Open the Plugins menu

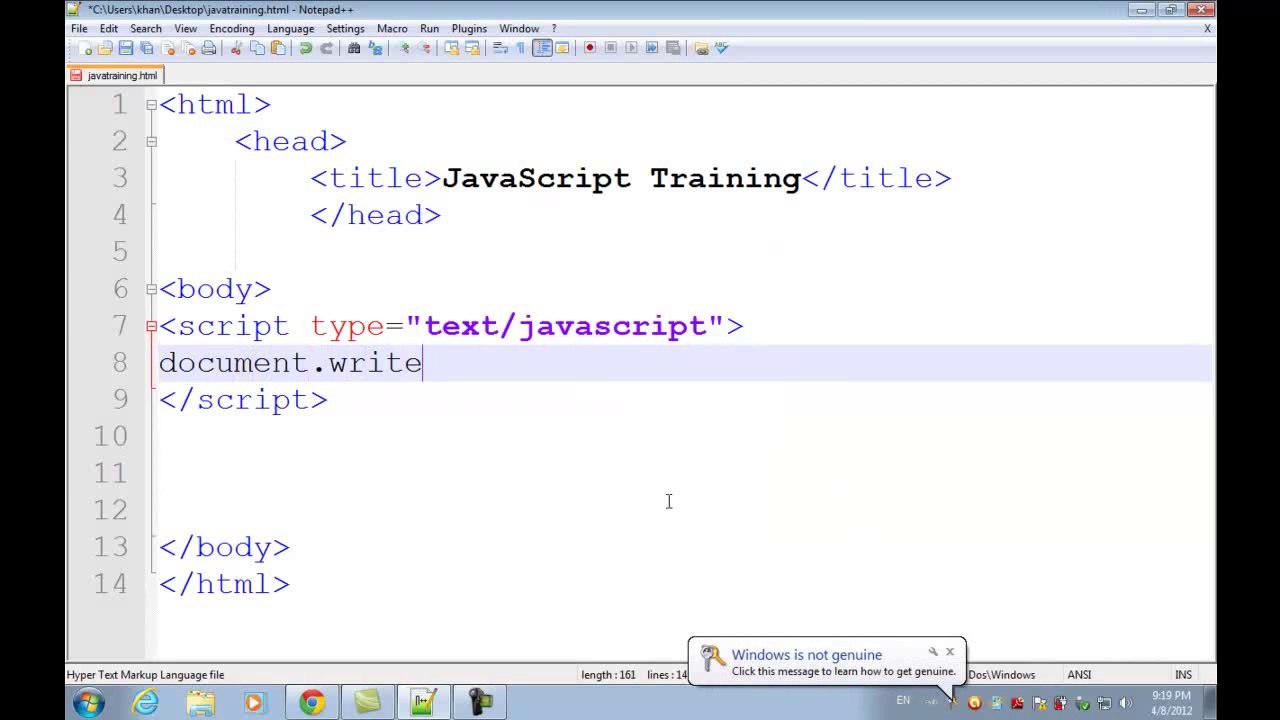click(469, 29)
